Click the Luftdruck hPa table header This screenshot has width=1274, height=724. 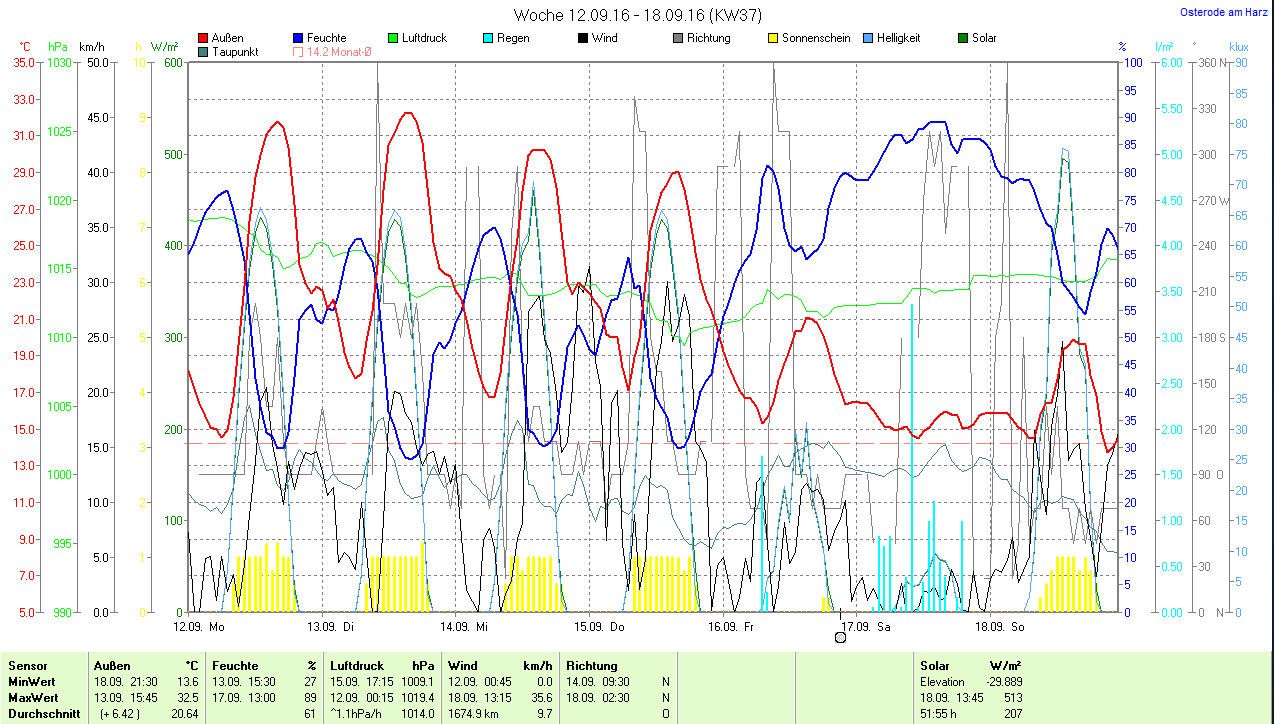(384, 666)
